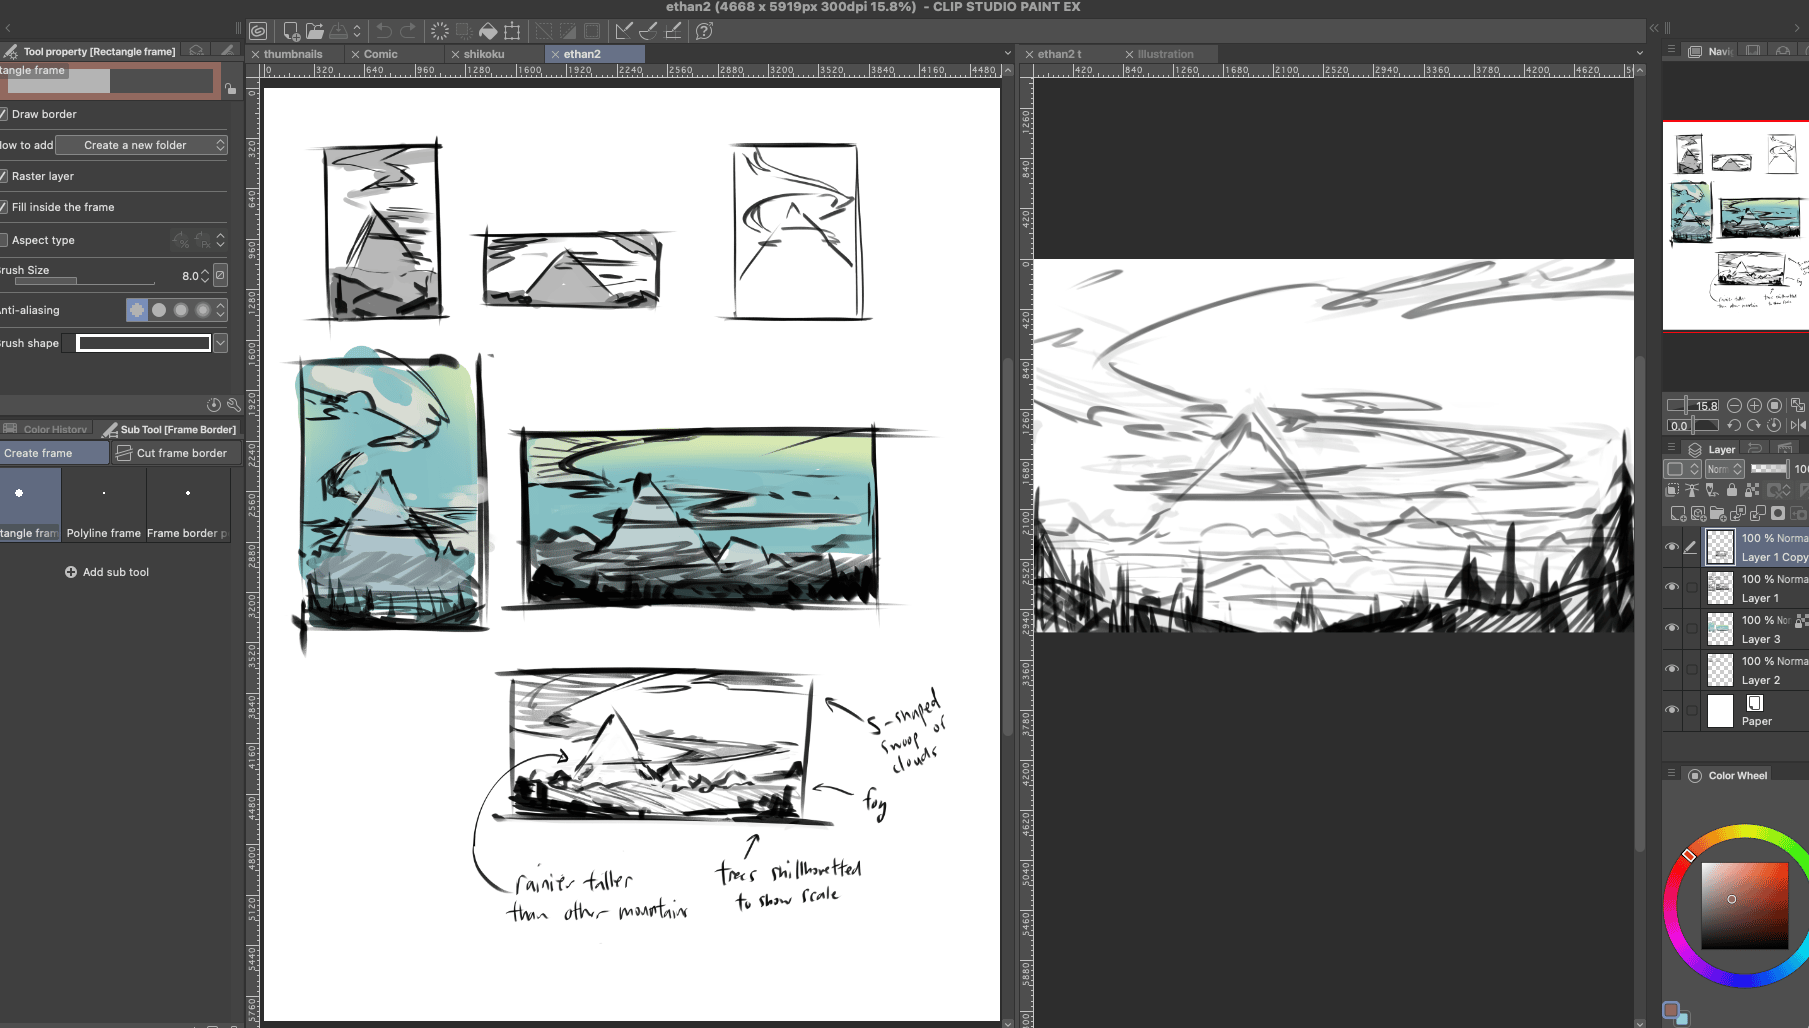Screen dimensions: 1809x1028
Task: Click the Fill bucket icon in toolbar
Action: pos(488,31)
